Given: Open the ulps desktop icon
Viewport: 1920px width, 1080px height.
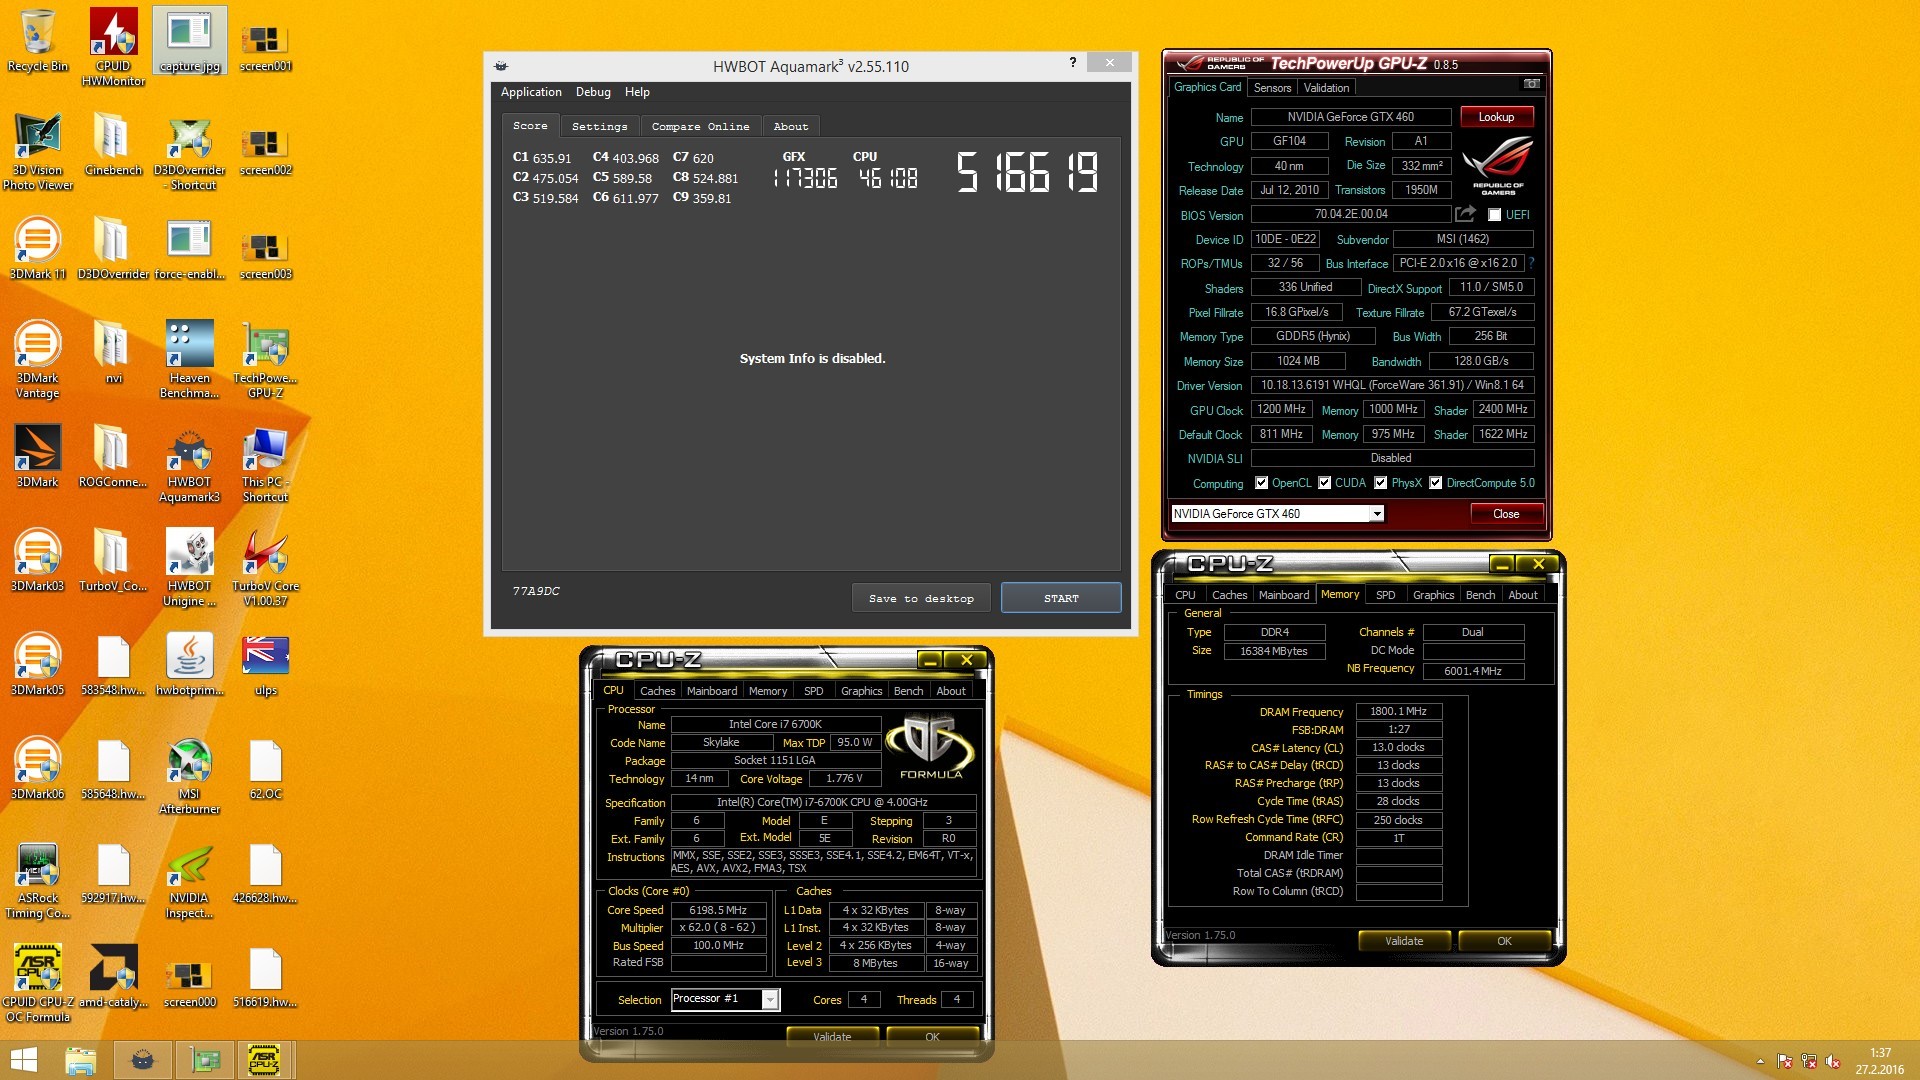Looking at the screenshot, I should [x=265, y=664].
